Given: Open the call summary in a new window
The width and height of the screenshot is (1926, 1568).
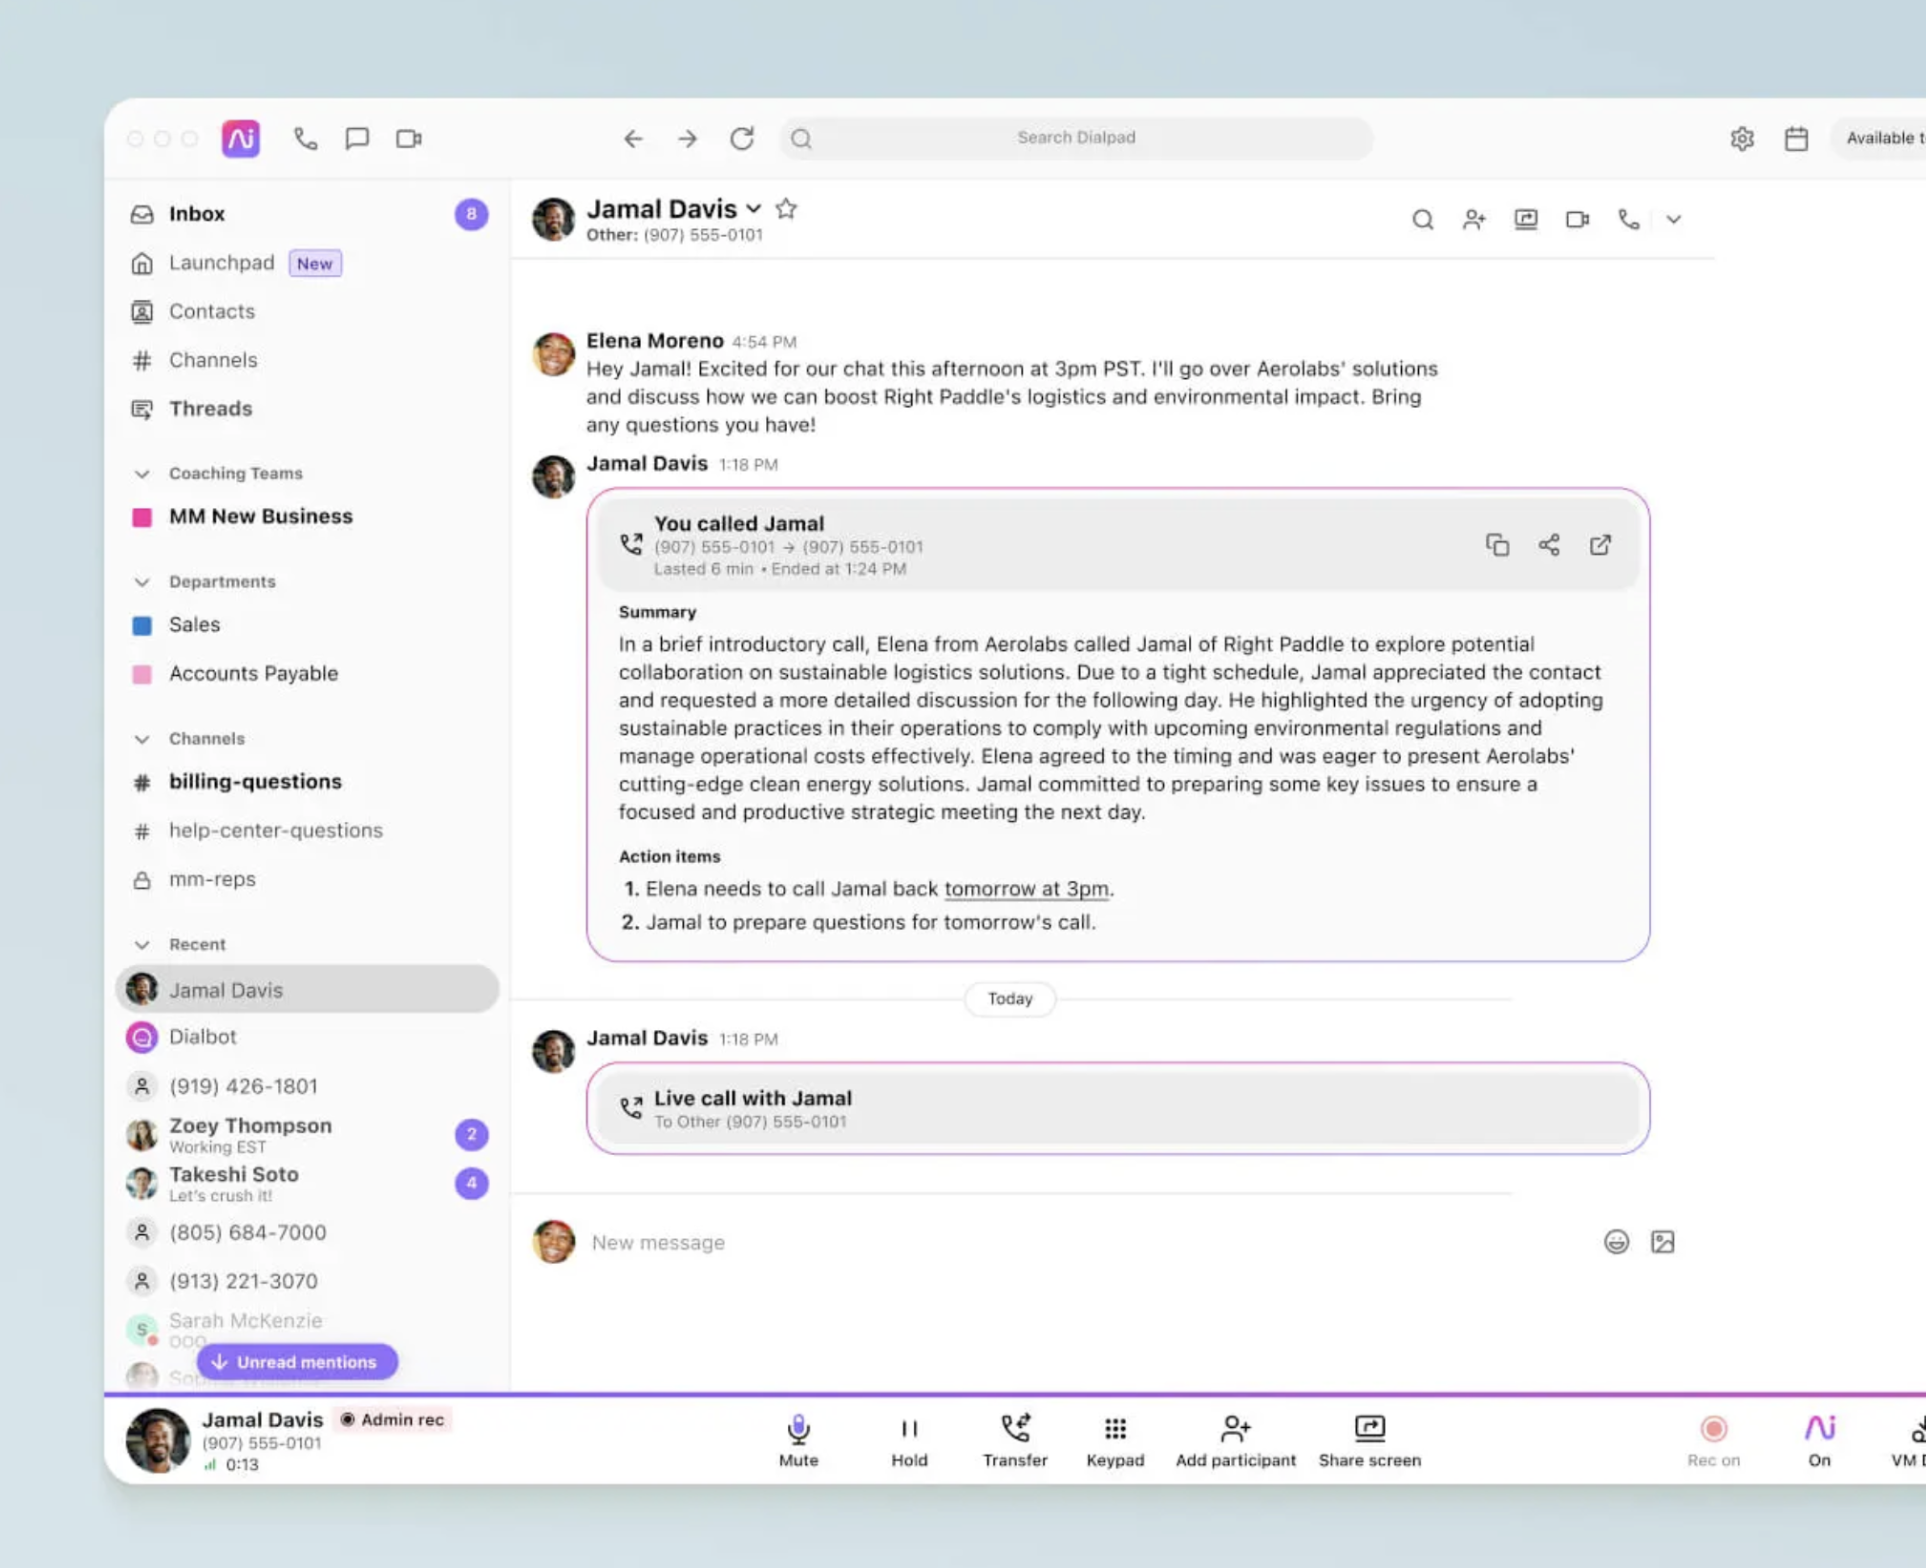Looking at the screenshot, I should (x=1601, y=545).
